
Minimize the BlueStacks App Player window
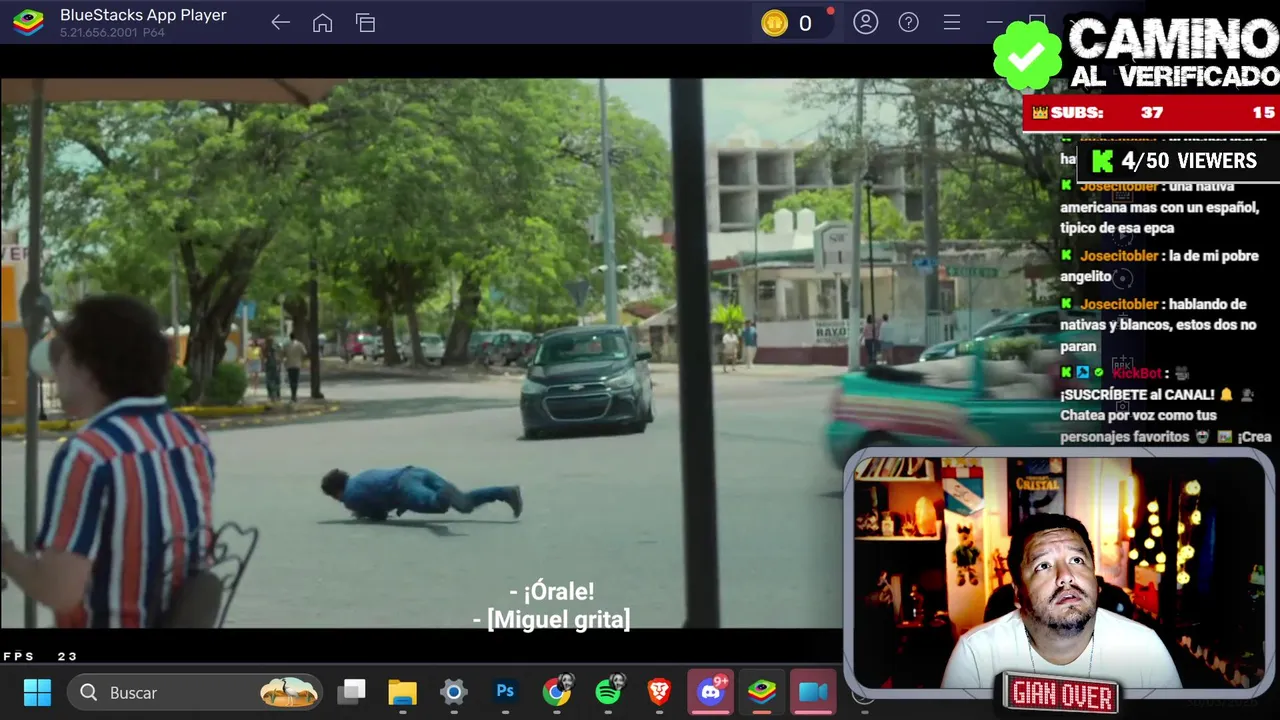click(994, 22)
